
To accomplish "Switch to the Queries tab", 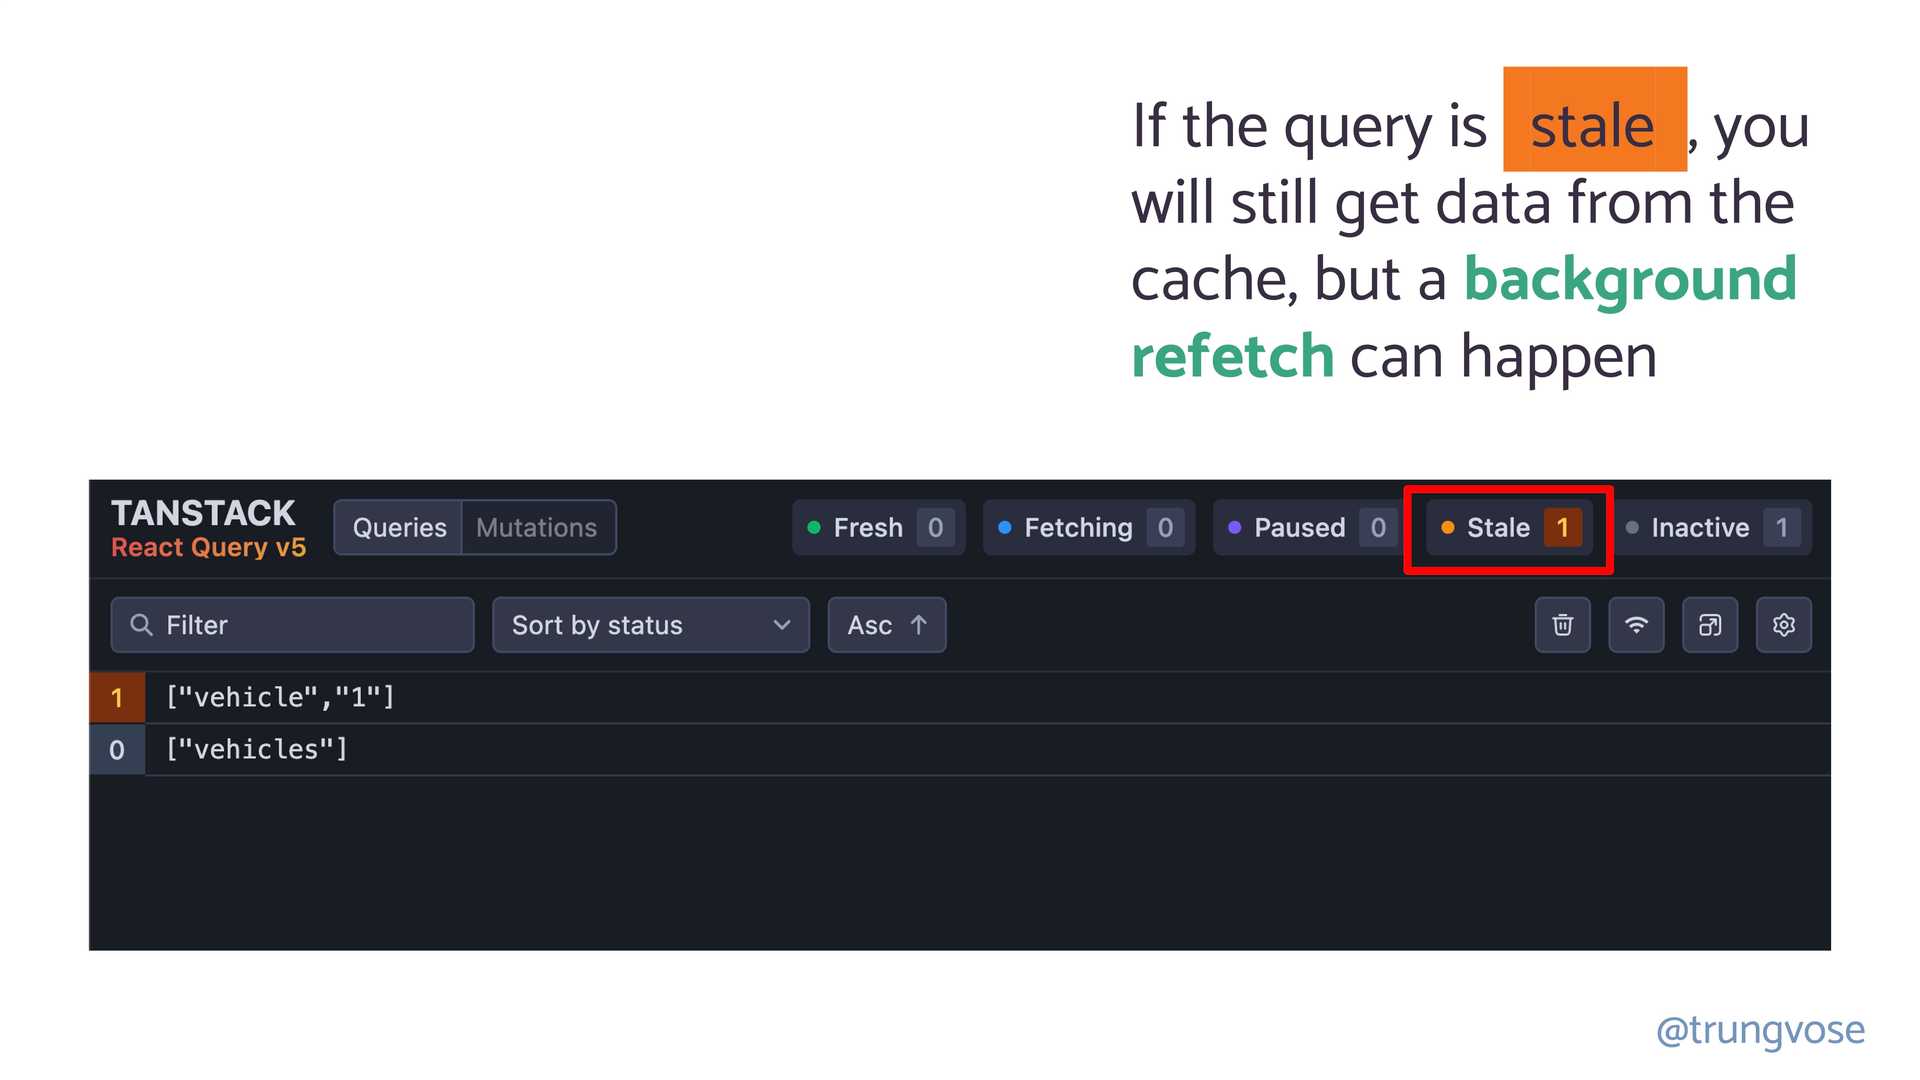I will pos(400,527).
